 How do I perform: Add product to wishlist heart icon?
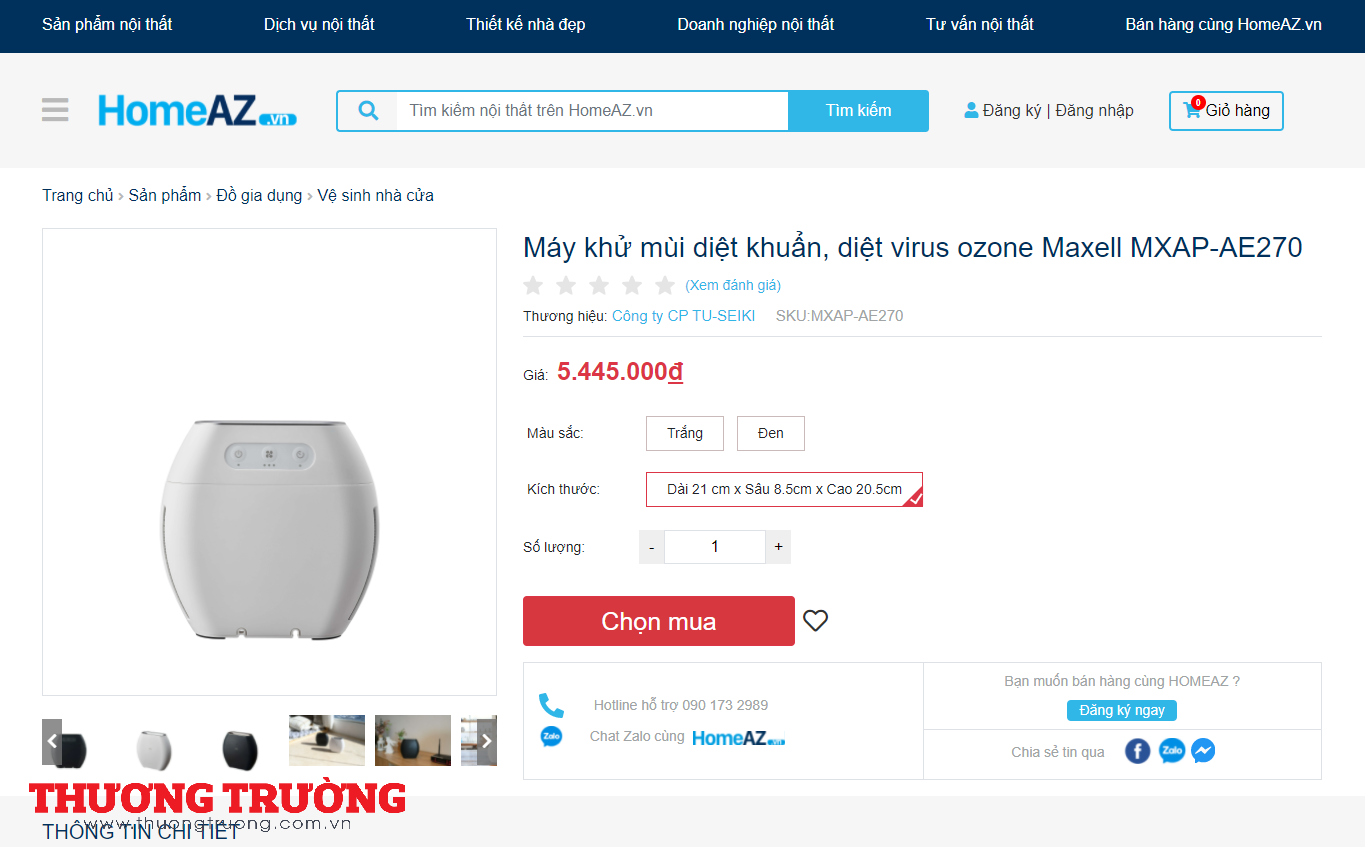tap(816, 621)
